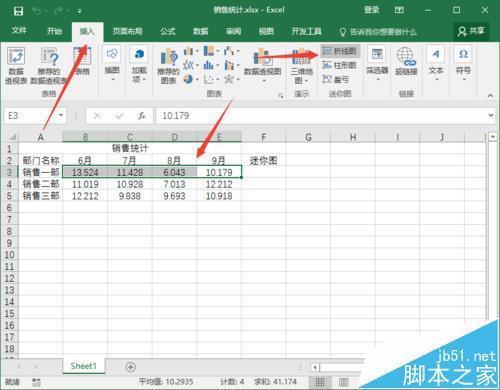Open Ribbon display options icon
This screenshot has width=500, height=390.
pyautogui.click(x=399, y=10)
